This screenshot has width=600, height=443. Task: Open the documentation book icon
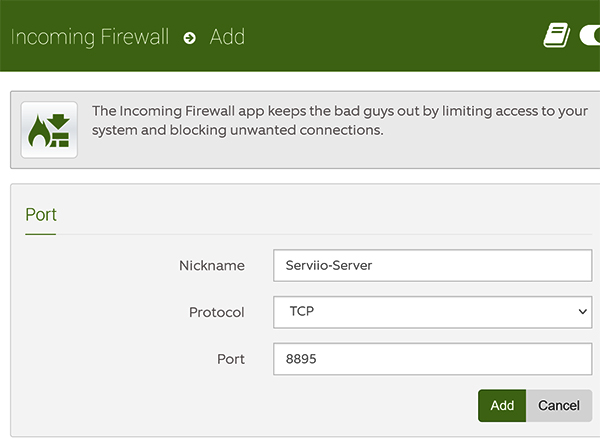pyautogui.click(x=556, y=35)
